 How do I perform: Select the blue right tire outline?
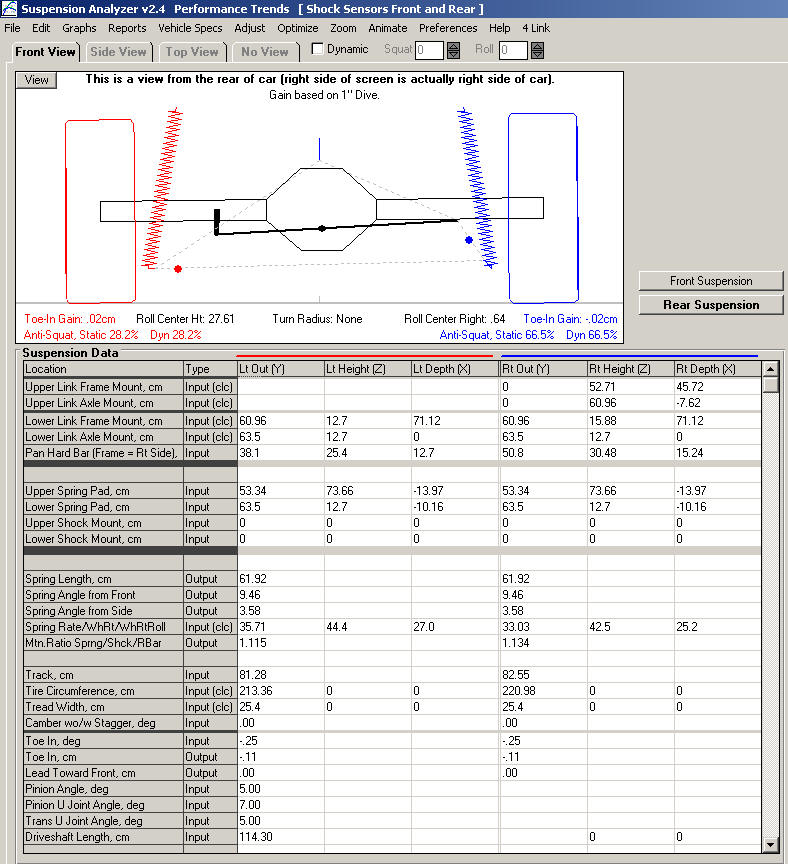point(543,208)
